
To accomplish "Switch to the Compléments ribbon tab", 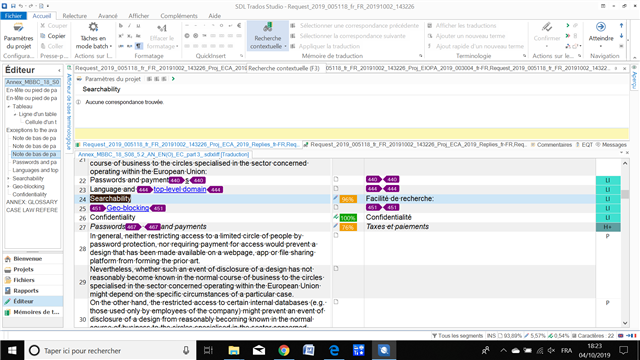I will pos(179,16).
